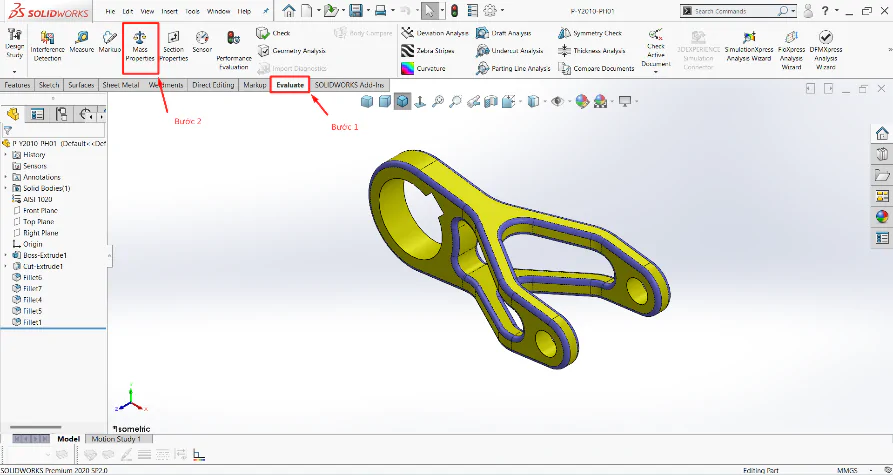Open Appearances tab in right task pane
This screenshot has height=475, width=893.
pyautogui.click(x=882, y=217)
